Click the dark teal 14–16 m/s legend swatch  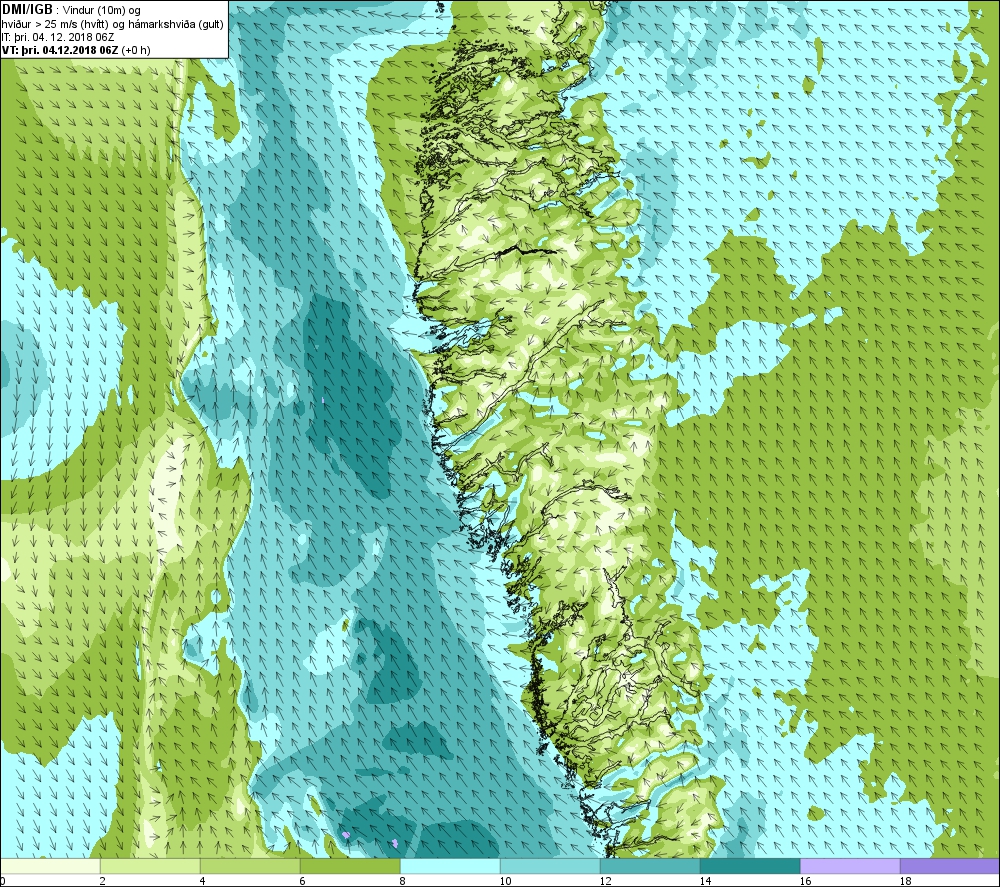click(x=750, y=866)
